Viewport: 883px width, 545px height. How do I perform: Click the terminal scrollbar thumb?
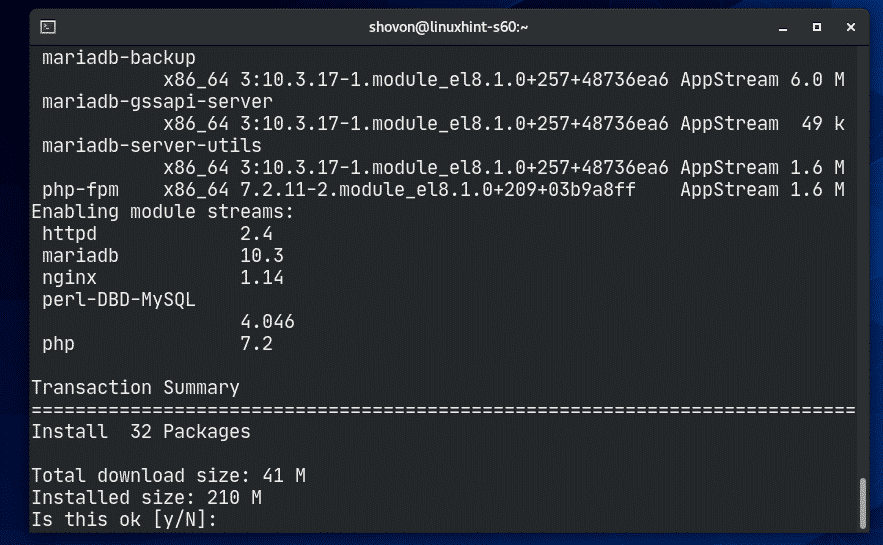pos(863,504)
